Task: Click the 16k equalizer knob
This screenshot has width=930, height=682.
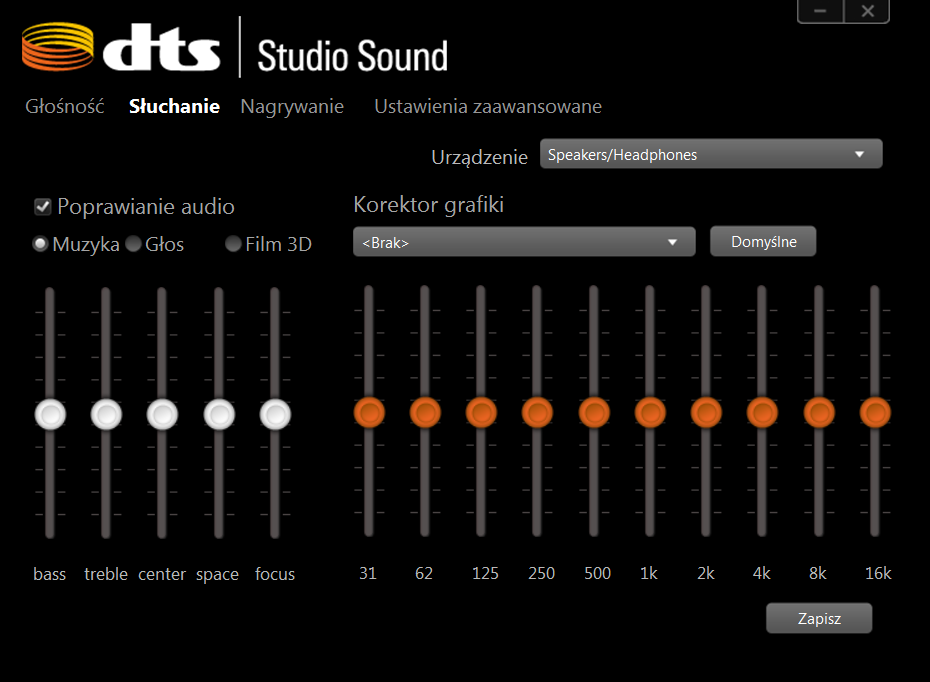Action: click(x=875, y=412)
